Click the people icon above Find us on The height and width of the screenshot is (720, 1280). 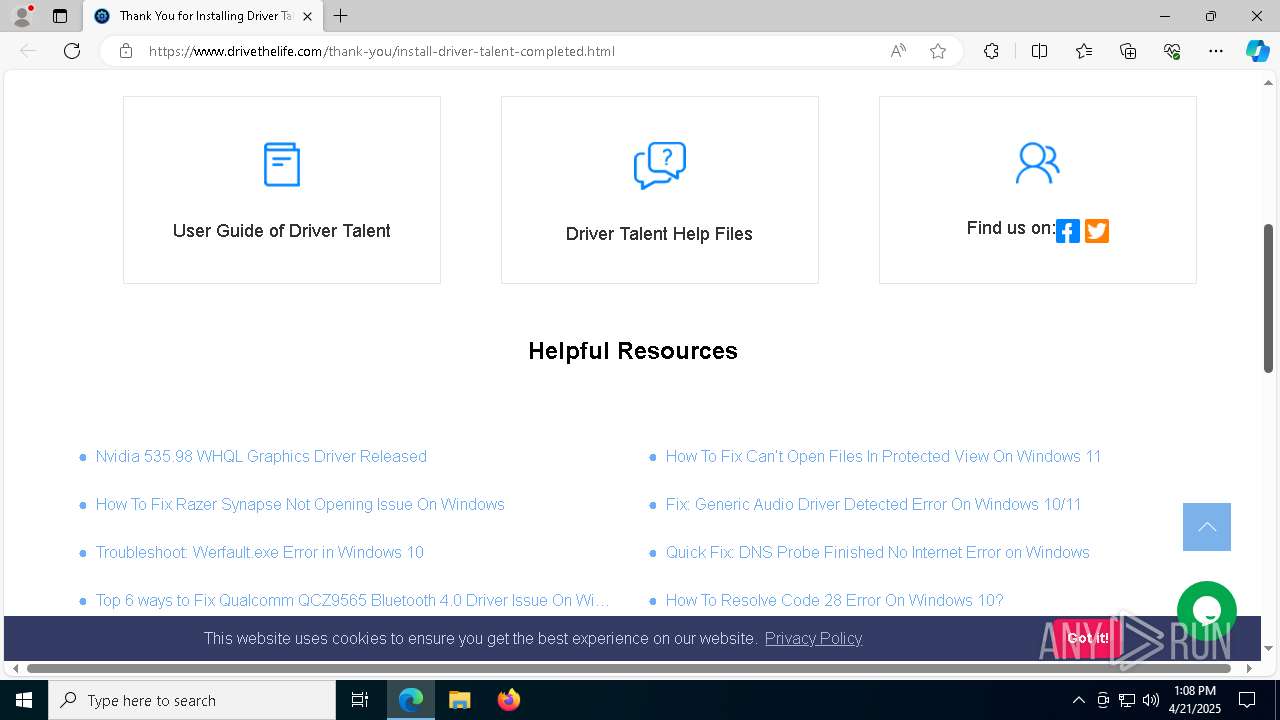[x=1037, y=163]
